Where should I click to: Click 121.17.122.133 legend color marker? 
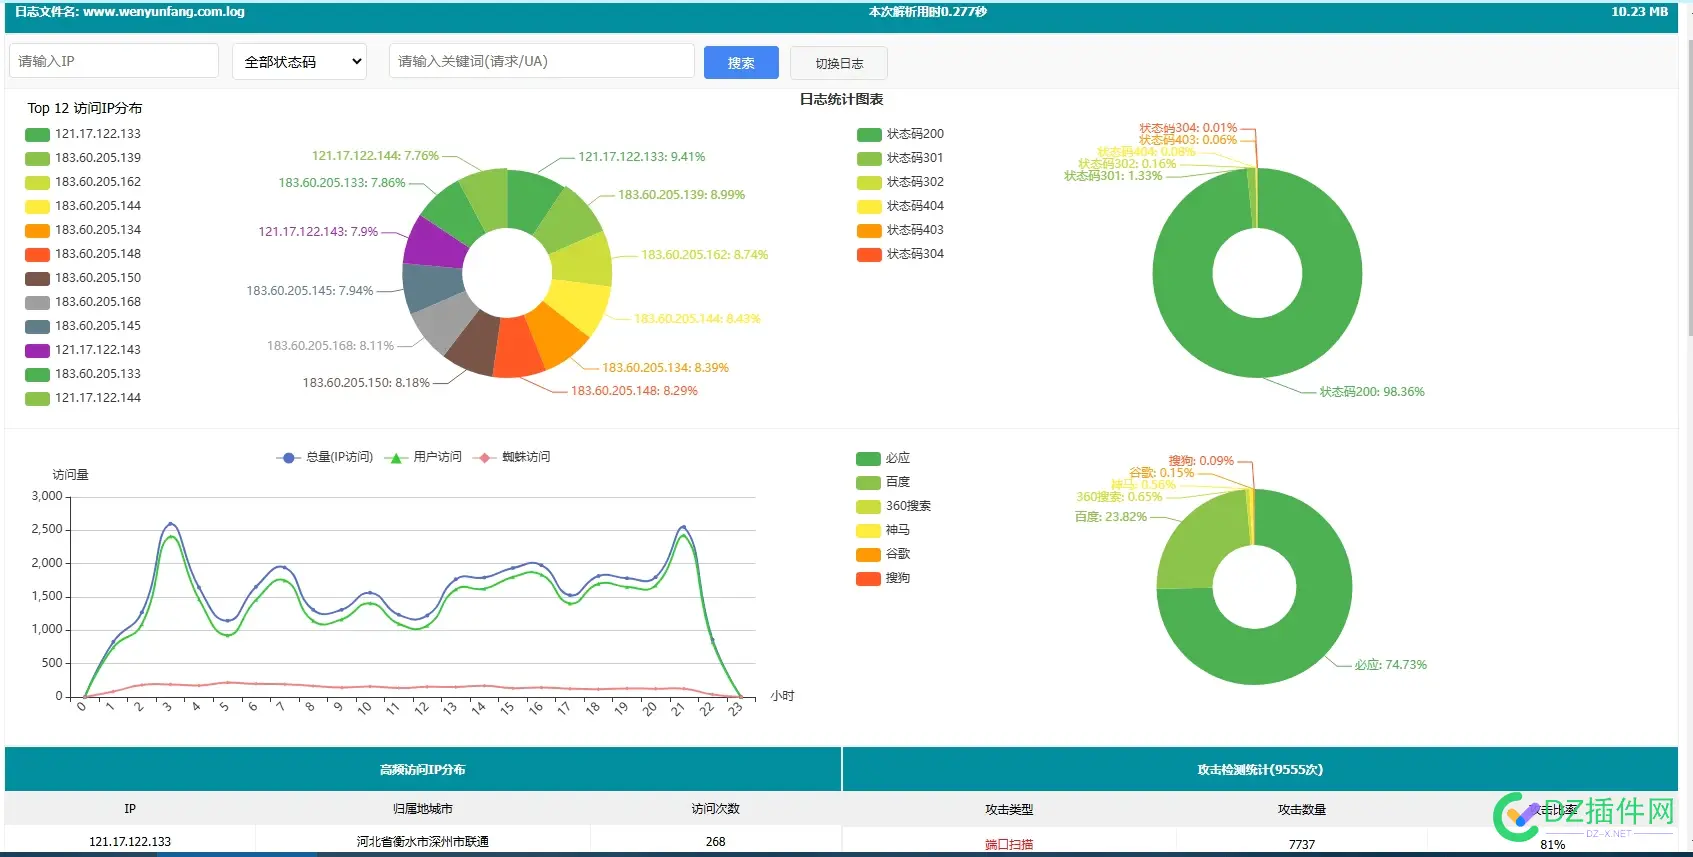pyautogui.click(x=37, y=134)
